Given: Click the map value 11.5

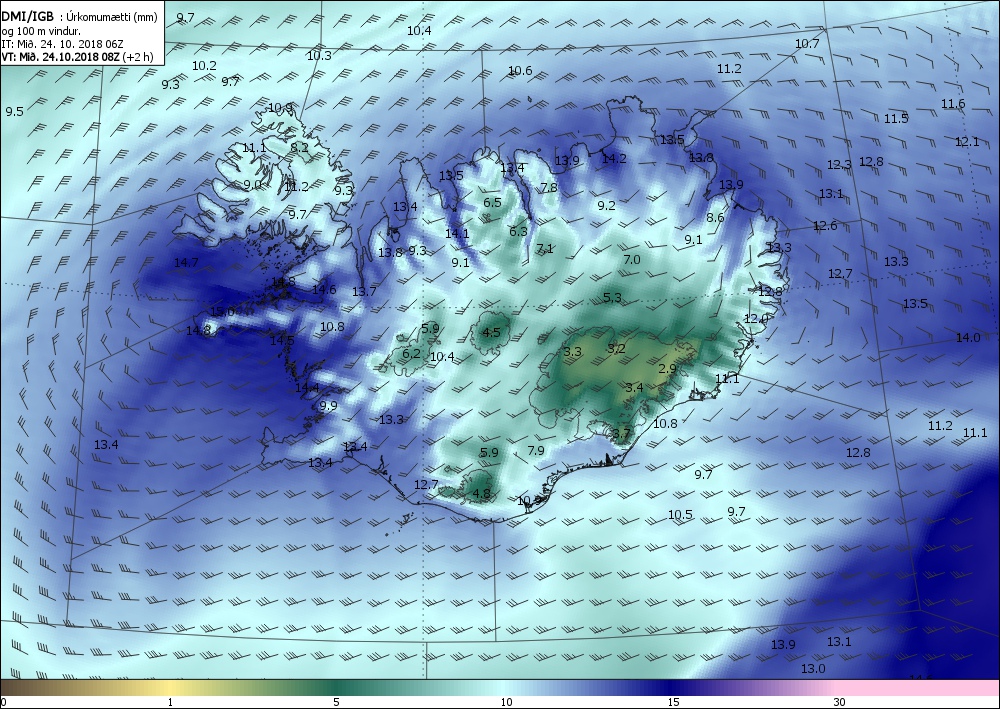Looking at the screenshot, I should coord(895,119).
